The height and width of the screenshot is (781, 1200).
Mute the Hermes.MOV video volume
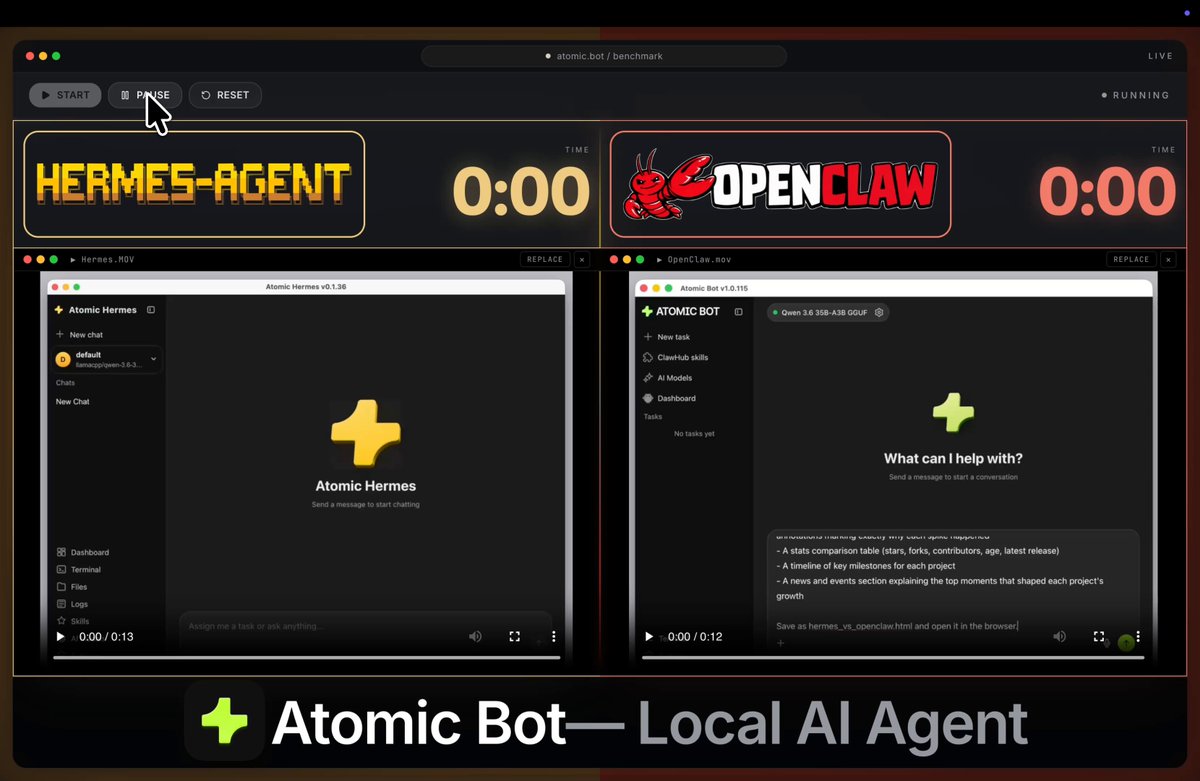pyautogui.click(x=475, y=636)
